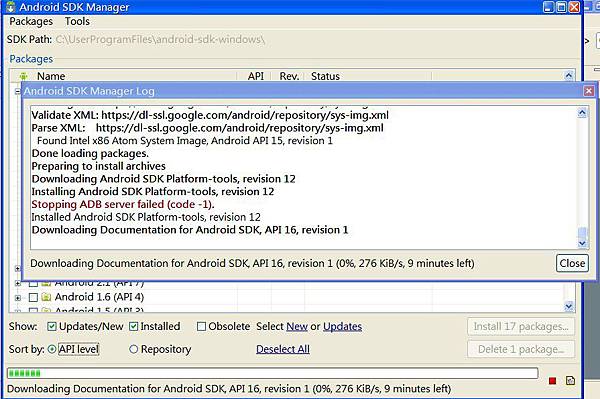
Task: Click the 'Stopping ADB server failed' log line
Action: pos(123,204)
